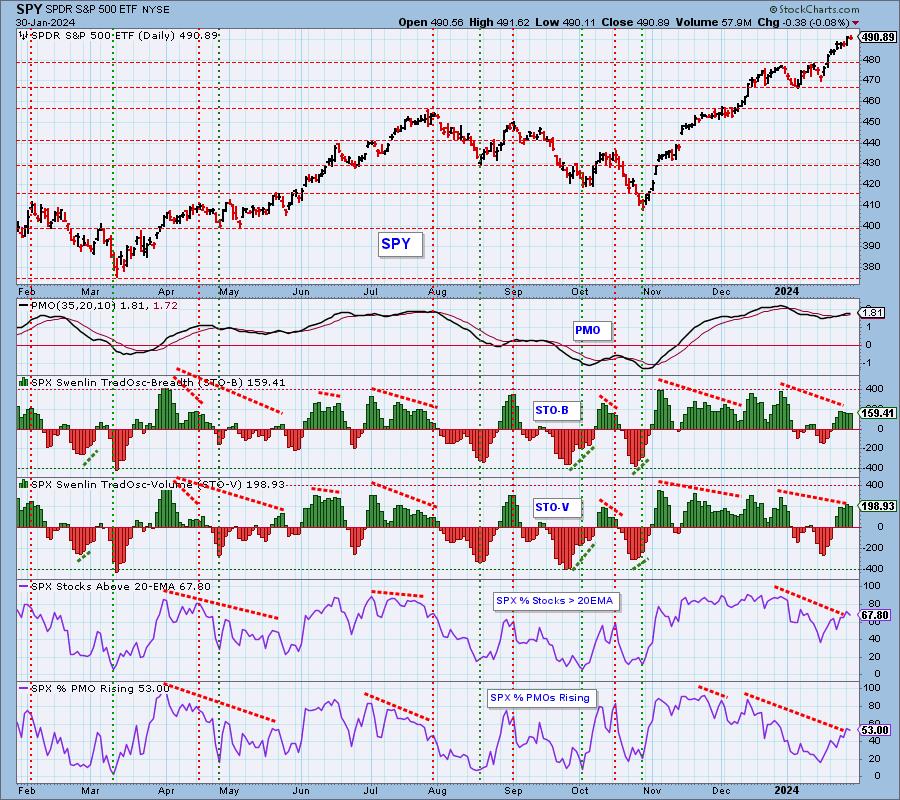Click the 67.80 value tag on right axis
This screenshot has width=900, height=800.
875,615
